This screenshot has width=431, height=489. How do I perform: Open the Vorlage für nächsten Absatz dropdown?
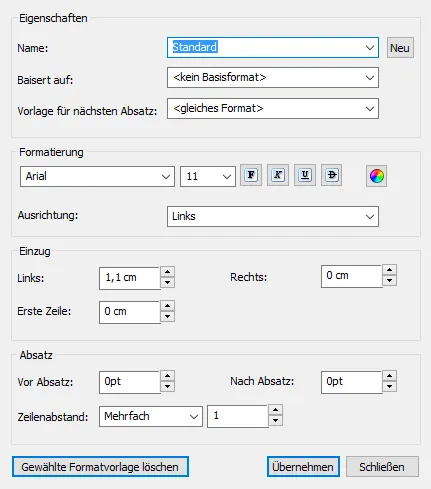coord(369,109)
